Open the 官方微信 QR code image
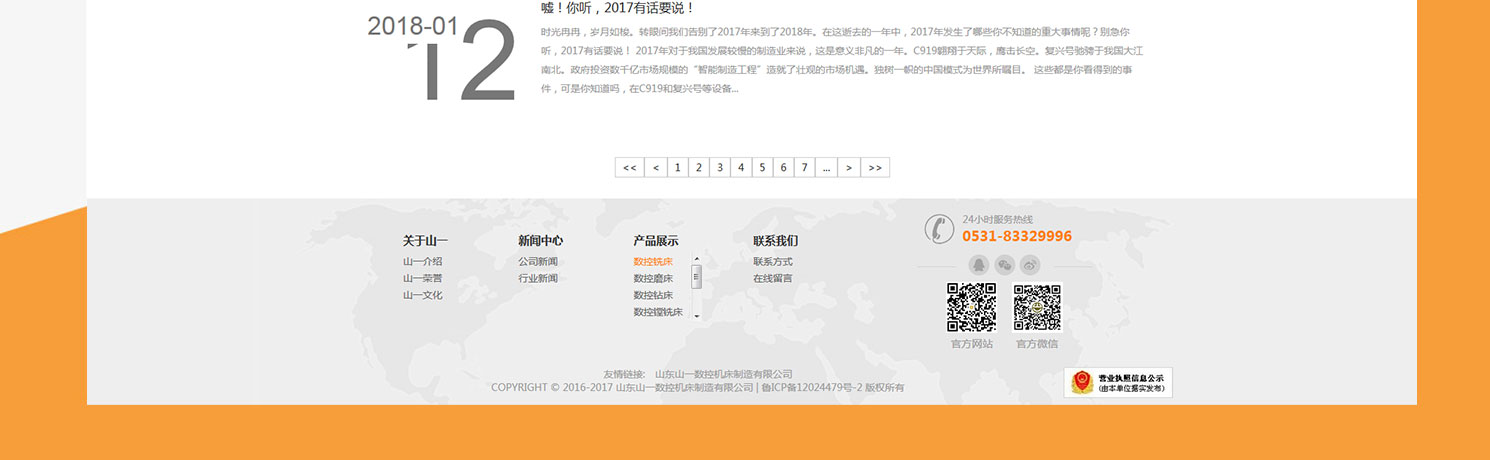This screenshot has width=1490, height=460. coord(1037,307)
